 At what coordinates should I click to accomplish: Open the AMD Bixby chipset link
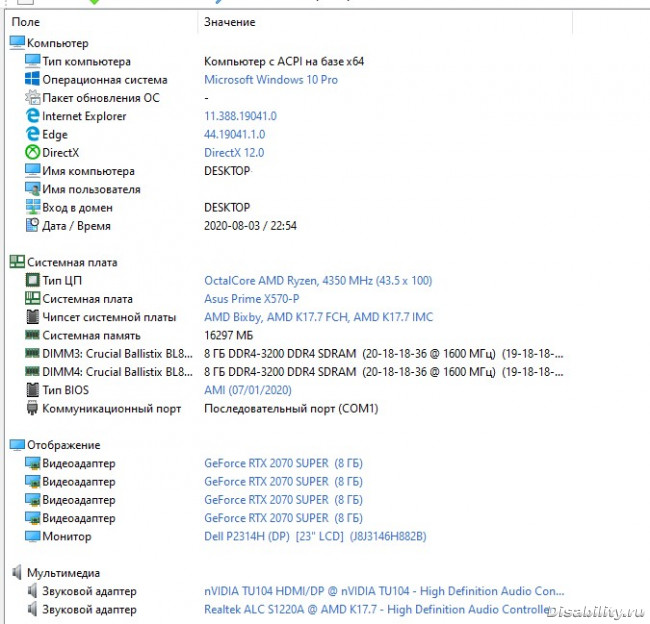[318, 317]
